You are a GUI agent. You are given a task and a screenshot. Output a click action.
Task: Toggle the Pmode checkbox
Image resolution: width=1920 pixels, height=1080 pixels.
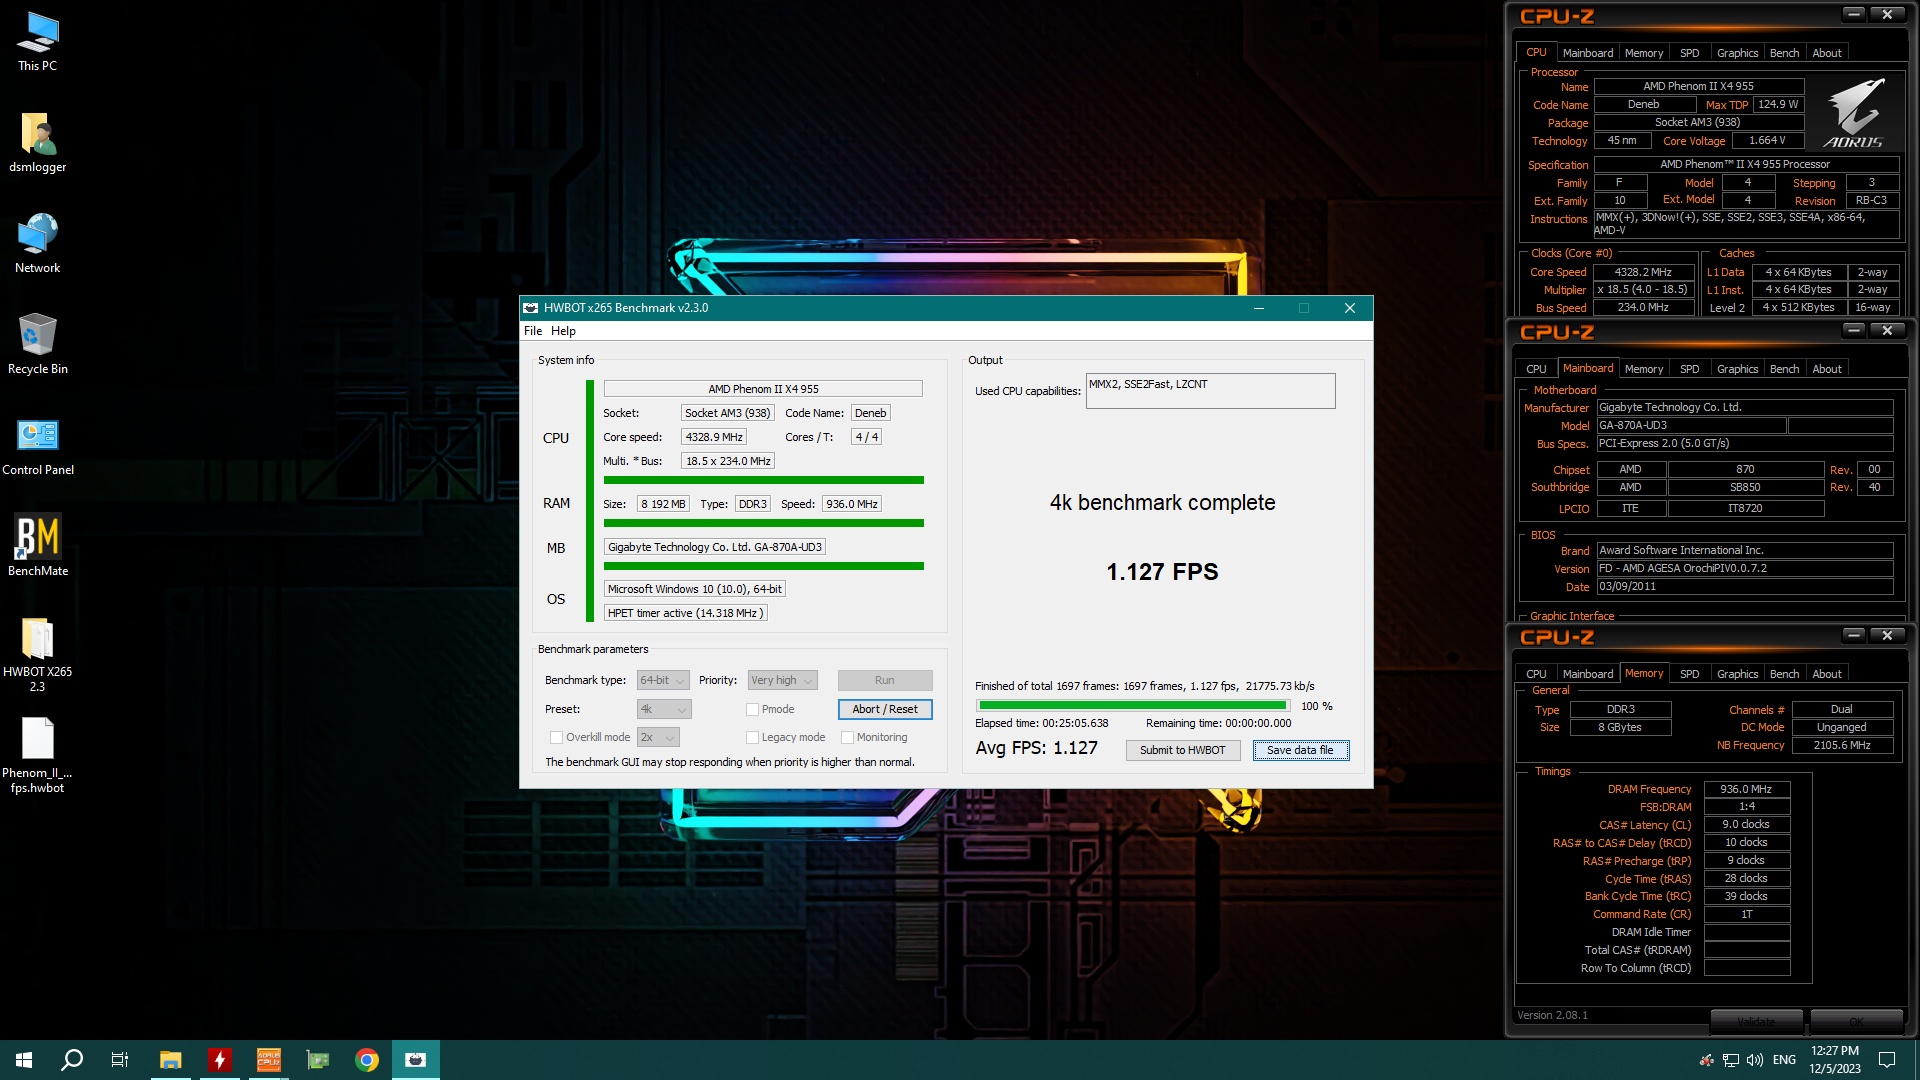point(752,709)
